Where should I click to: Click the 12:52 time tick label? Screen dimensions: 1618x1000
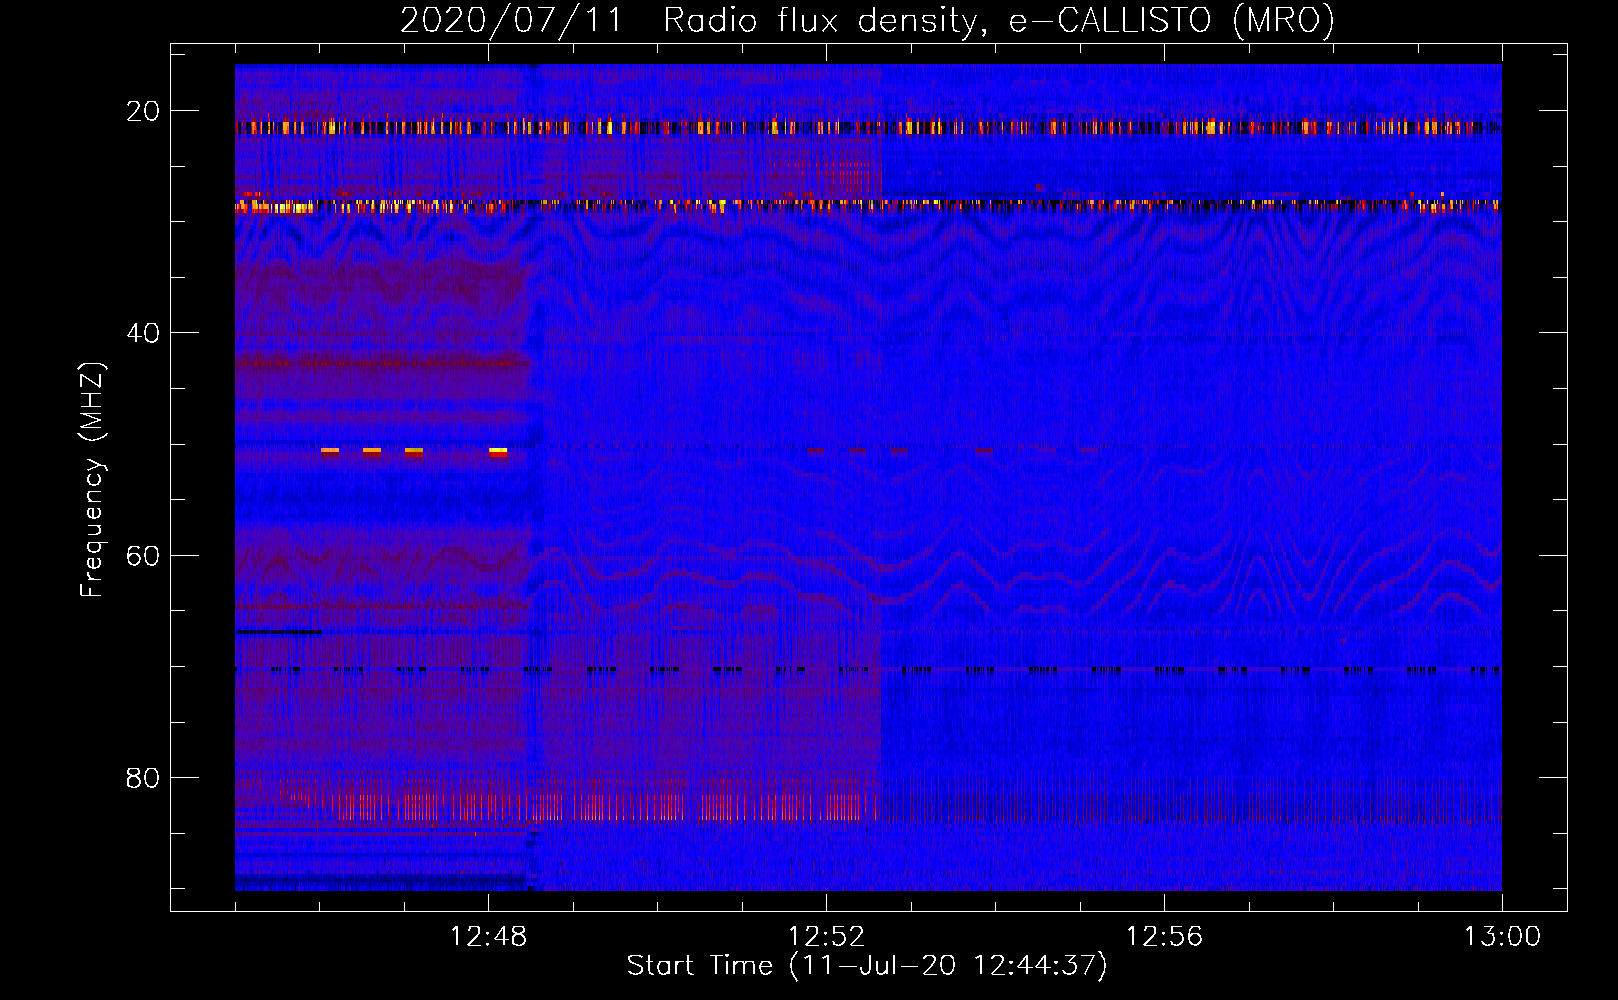(x=826, y=937)
